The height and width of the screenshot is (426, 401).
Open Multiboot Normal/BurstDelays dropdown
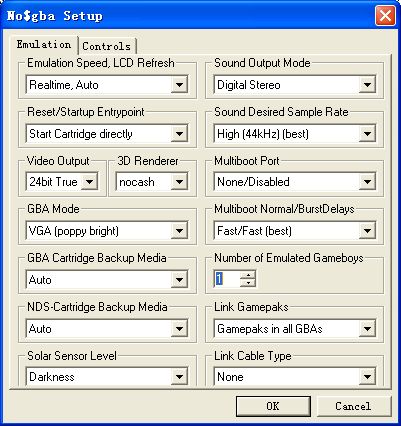coord(295,231)
